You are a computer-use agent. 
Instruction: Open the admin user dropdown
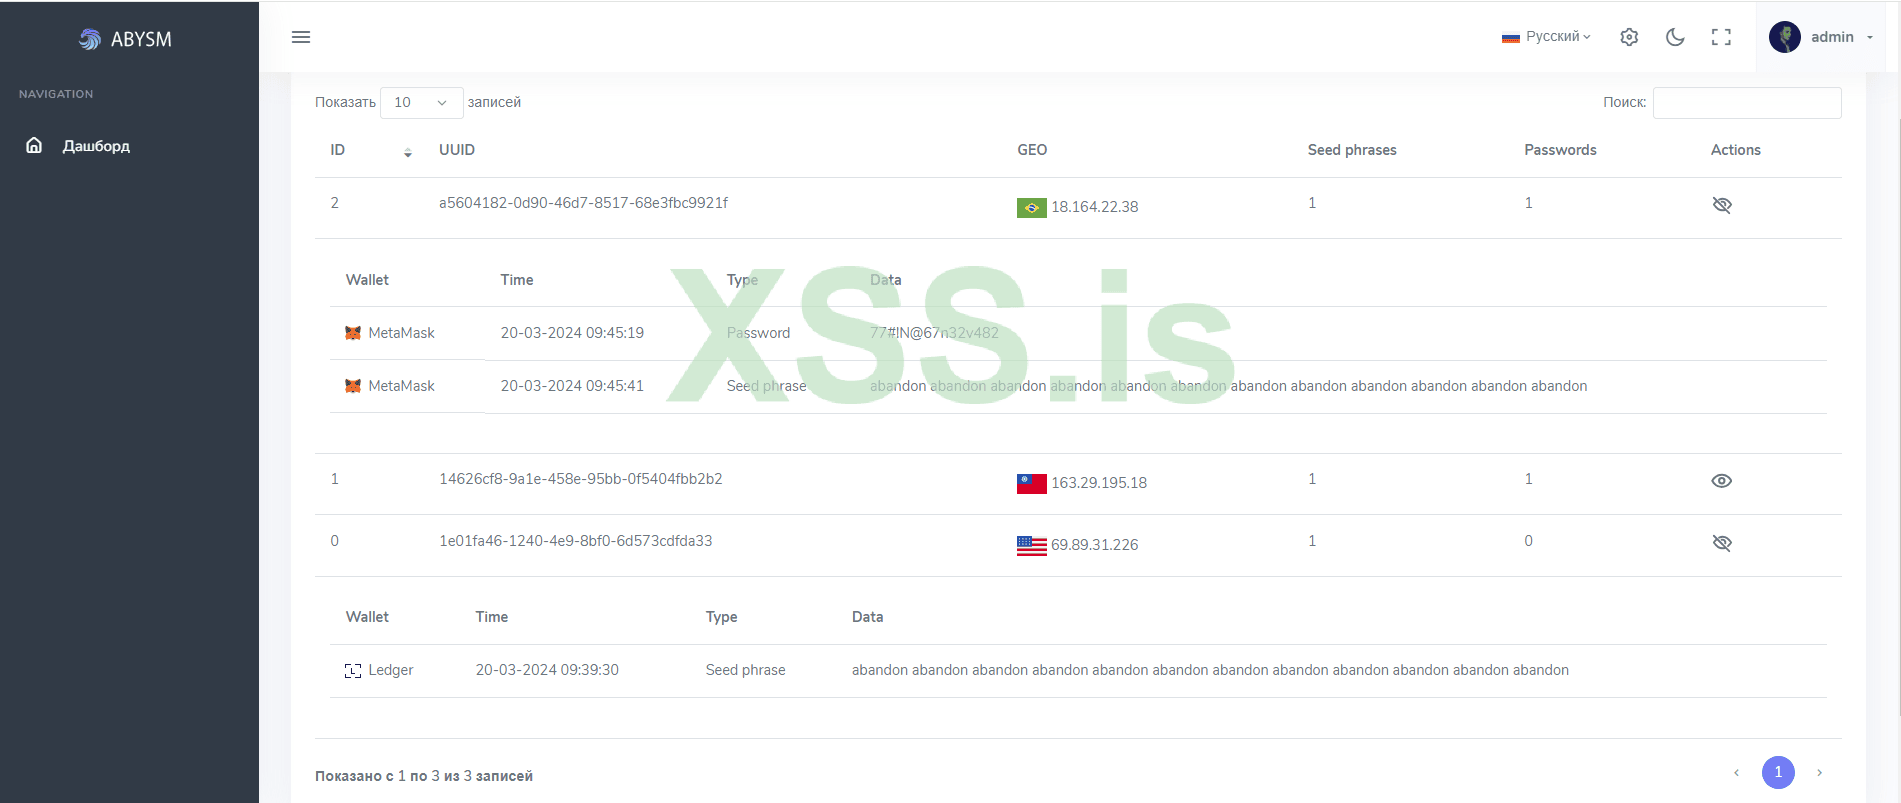tap(1821, 37)
